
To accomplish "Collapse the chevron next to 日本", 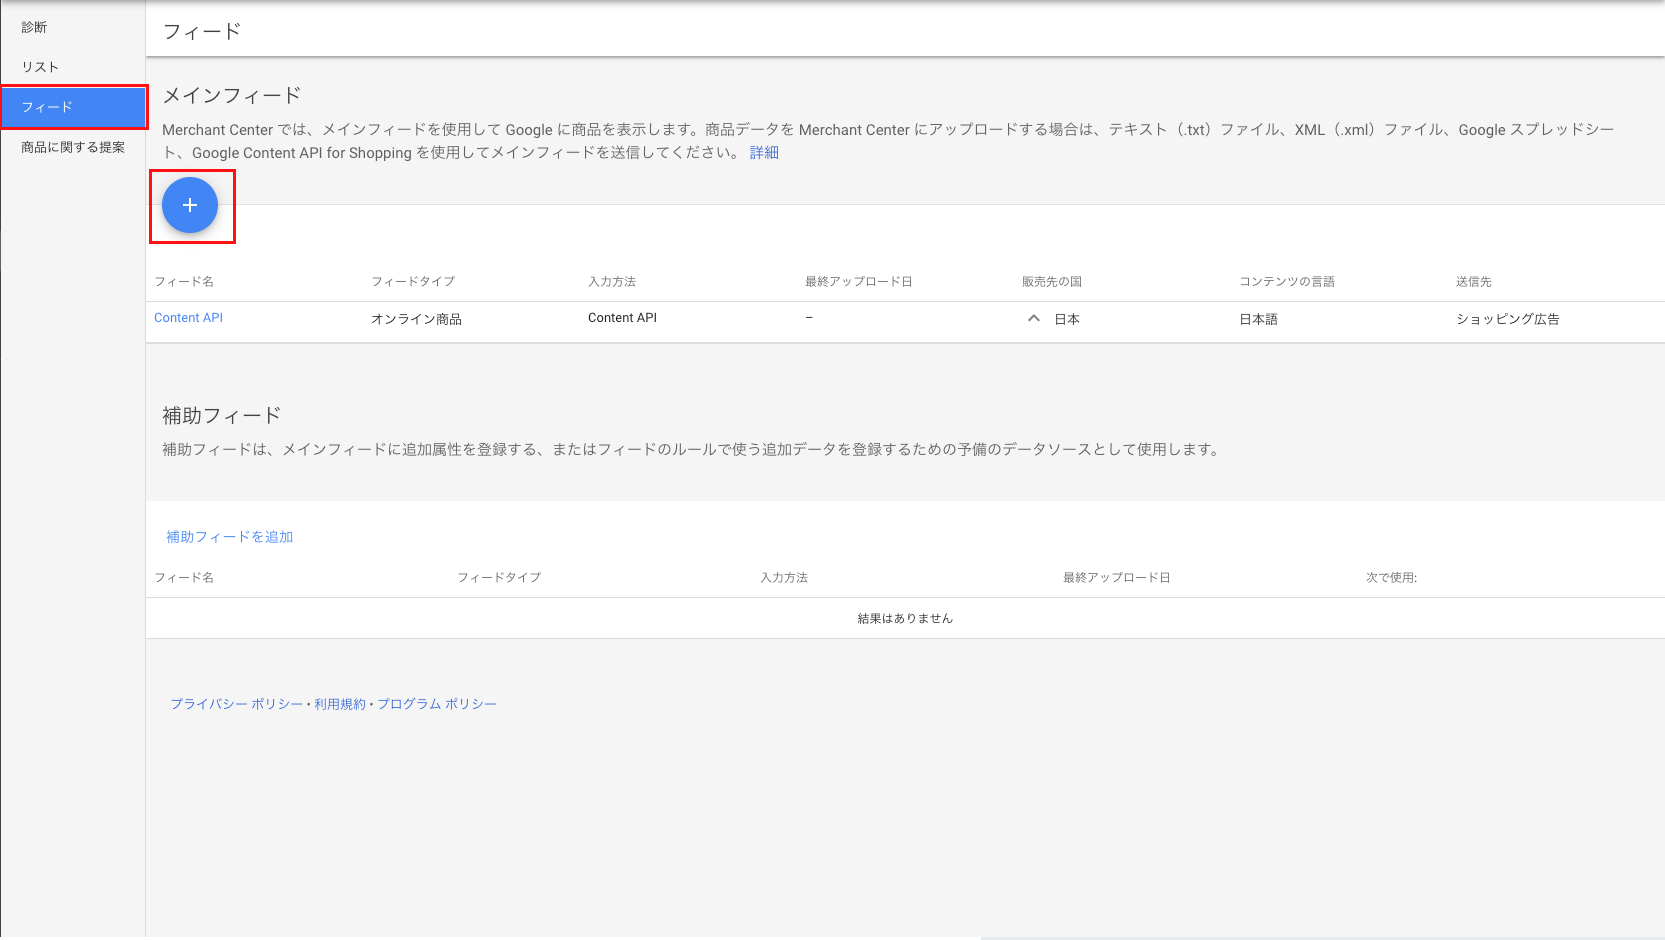I will pyautogui.click(x=1034, y=319).
